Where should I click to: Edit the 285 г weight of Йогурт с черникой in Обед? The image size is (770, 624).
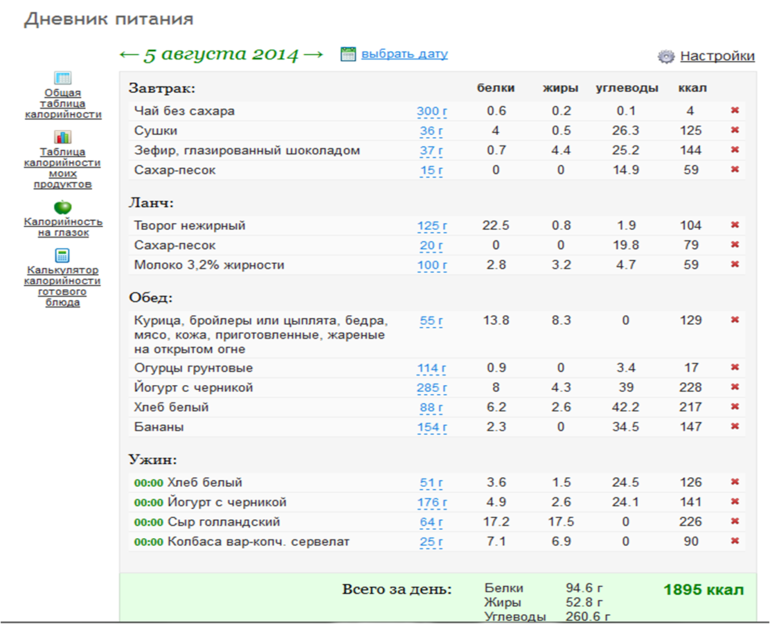pos(432,388)
